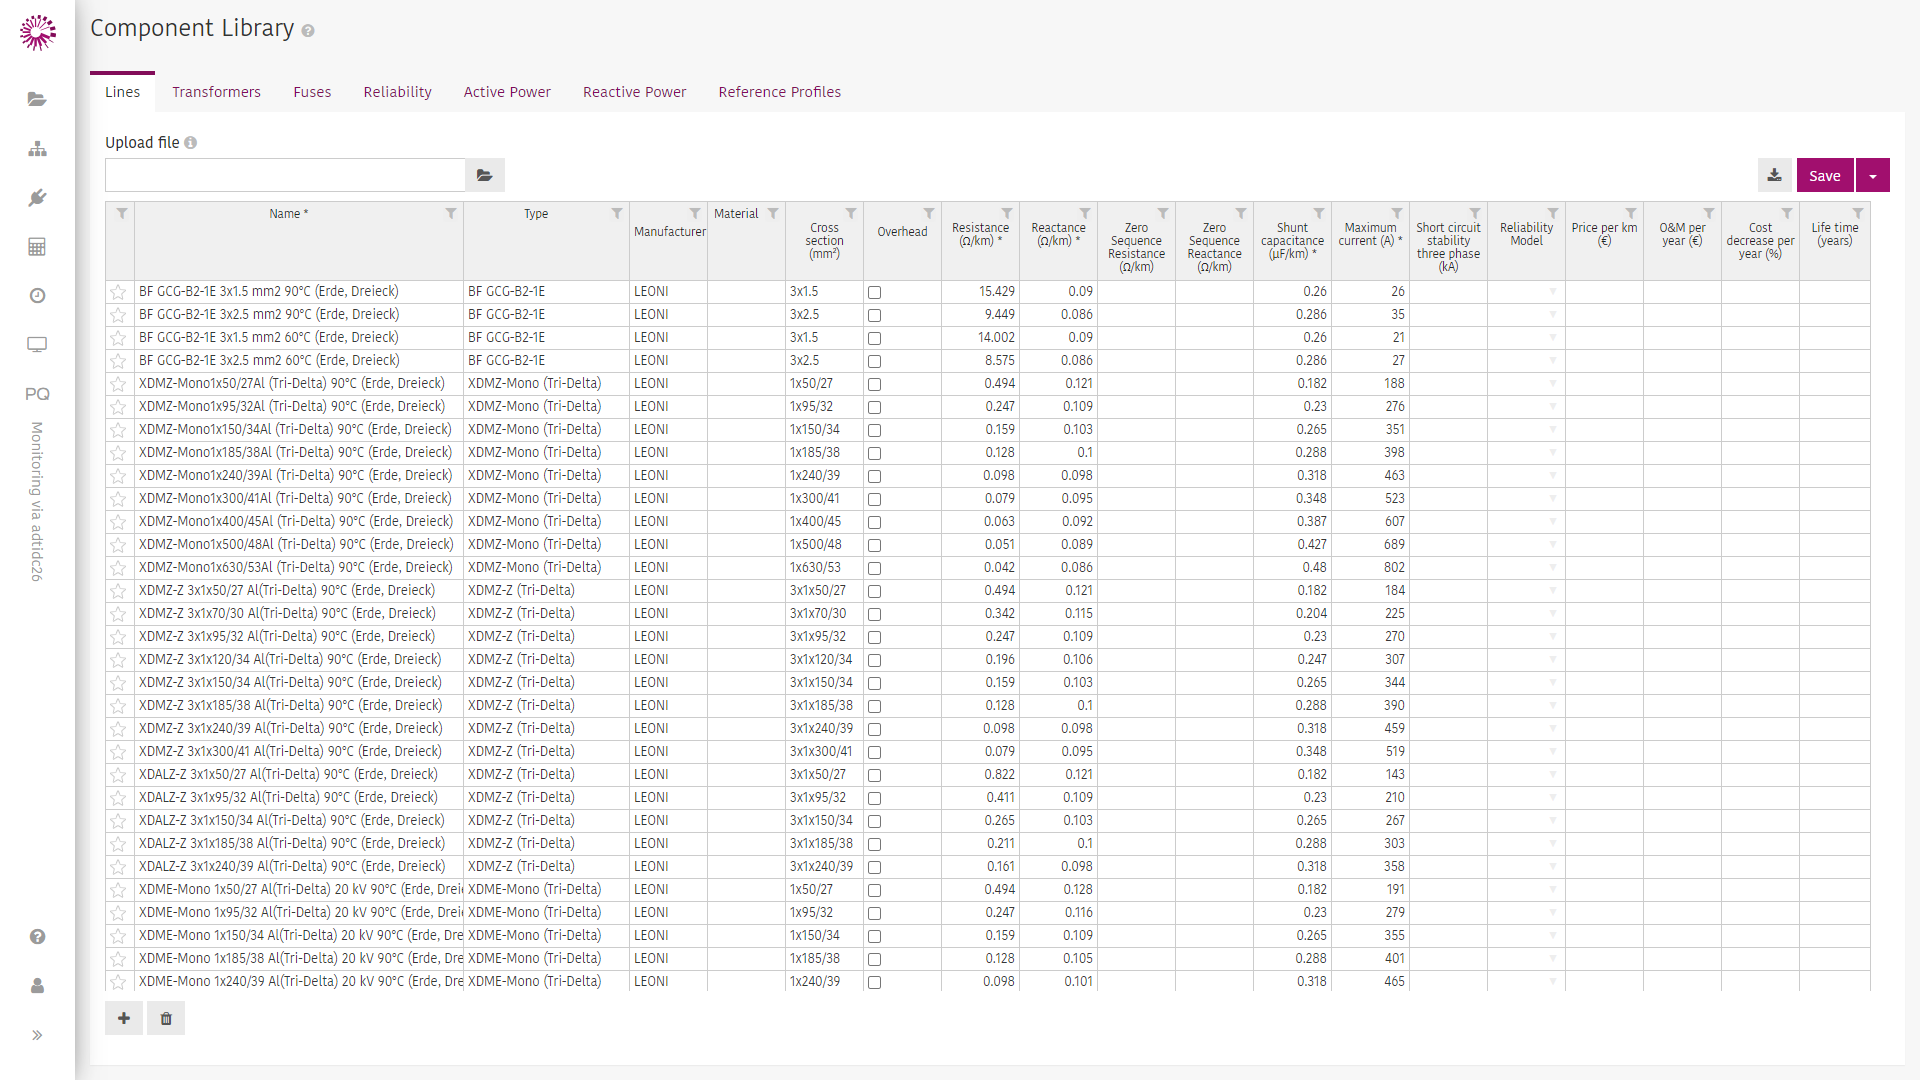
Task: Toggle Overhead checkbox for XDMZ-Mono1x50/27Al row
Action: [874, 385]
